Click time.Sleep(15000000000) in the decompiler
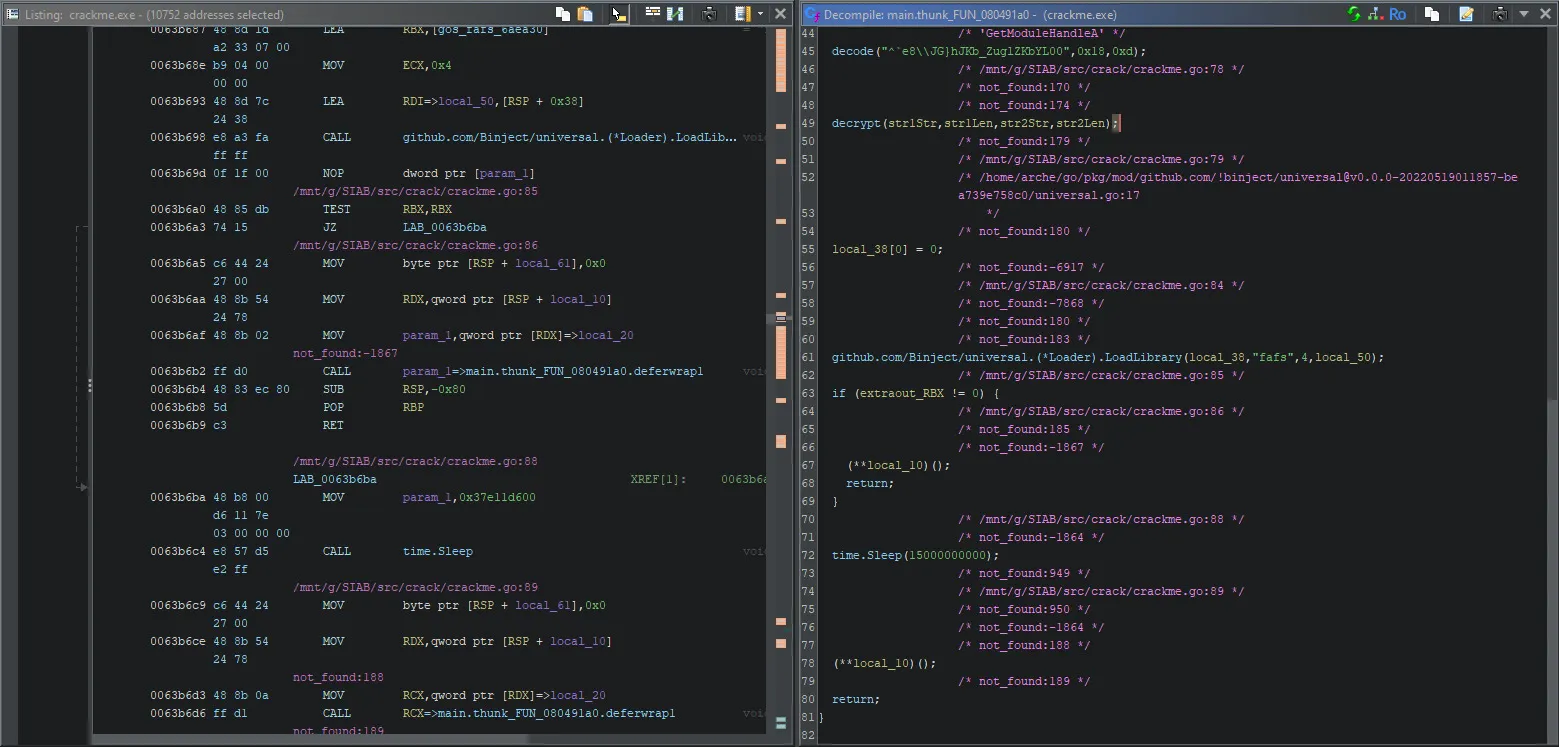Screen dimensions: 1559x747 click(915, 555)
